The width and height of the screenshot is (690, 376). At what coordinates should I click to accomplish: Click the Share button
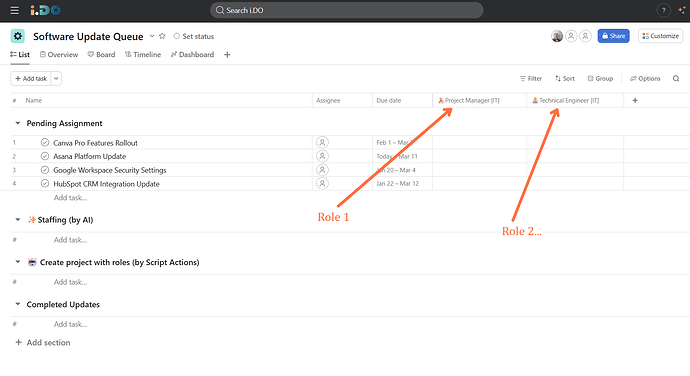click(613, 36)
